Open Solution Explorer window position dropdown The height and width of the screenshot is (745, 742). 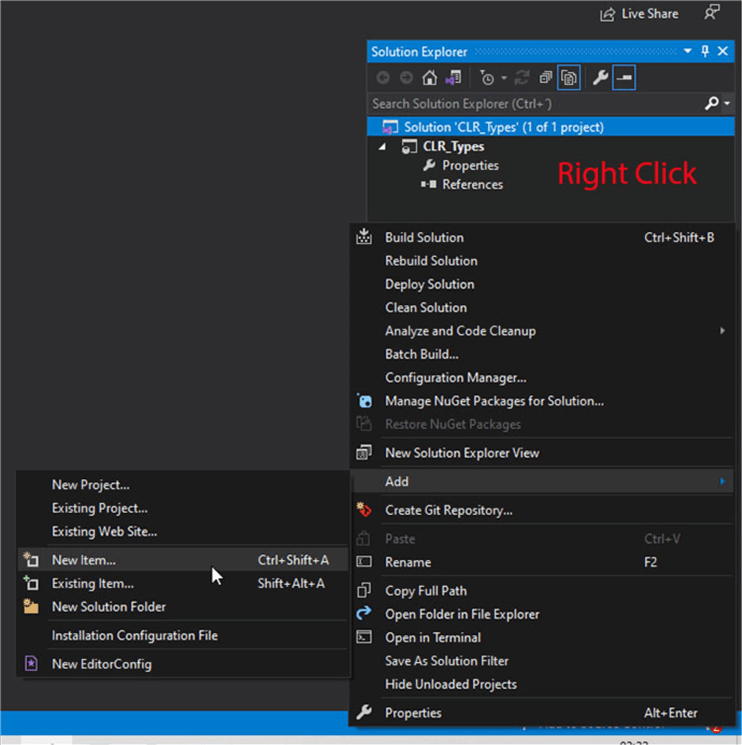tap(687, 51)
